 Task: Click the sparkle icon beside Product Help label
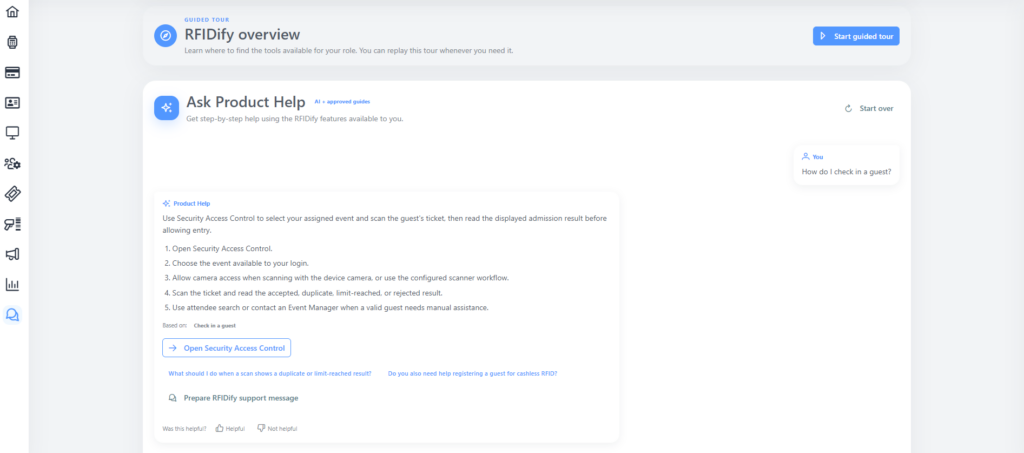(x=167, y=203)
